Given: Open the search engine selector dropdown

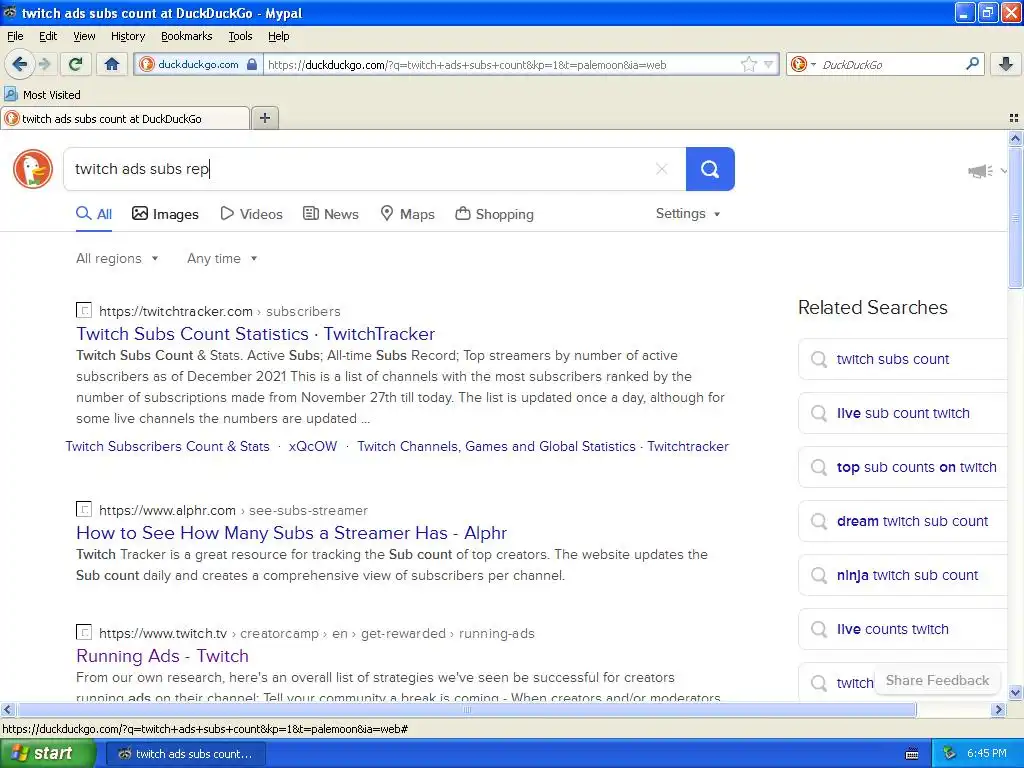Looking at the screenshot, I should pos(803,64).
